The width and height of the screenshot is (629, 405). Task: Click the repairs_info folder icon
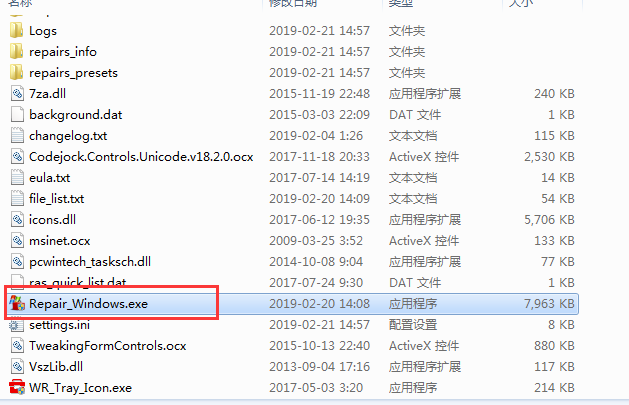[16, 52]
